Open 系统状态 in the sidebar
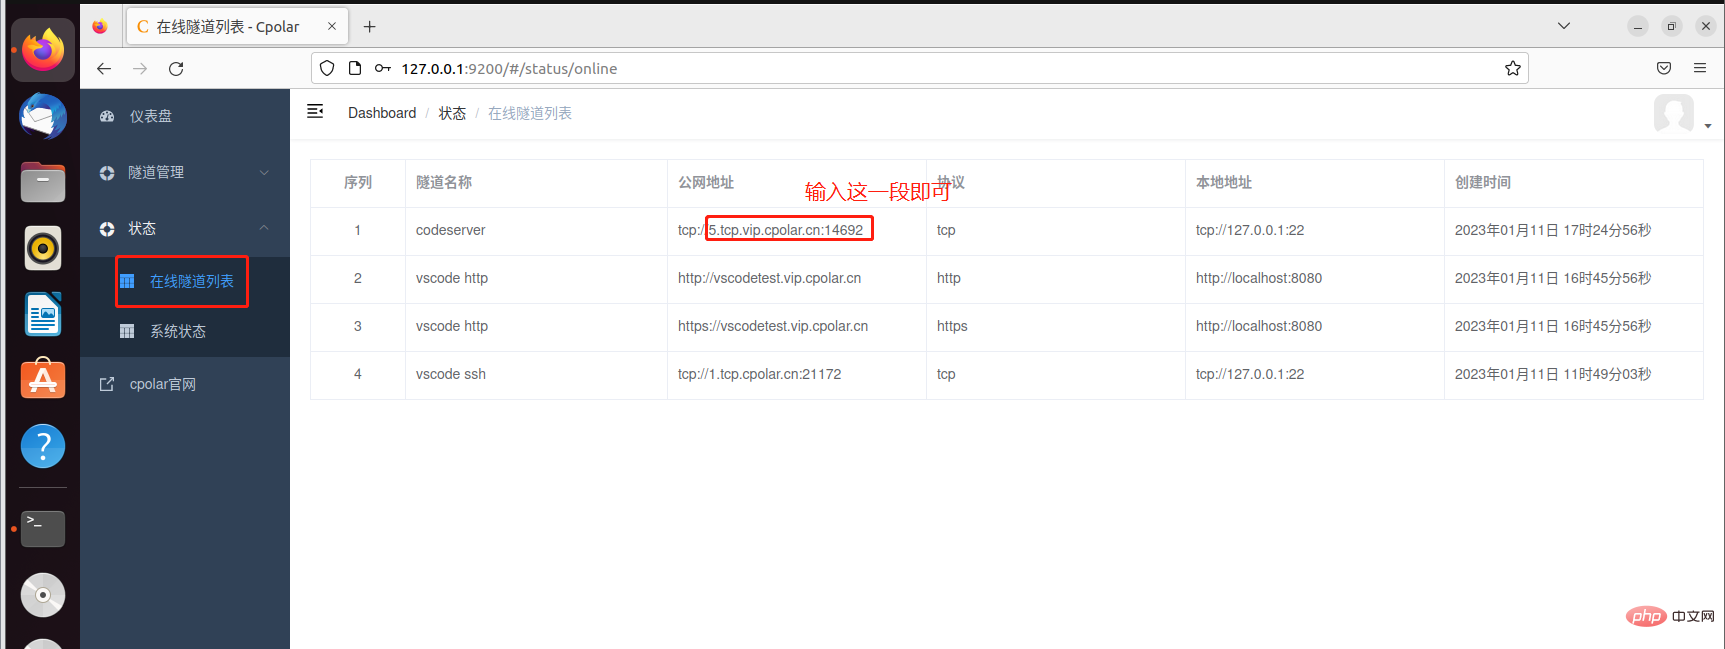This screenshot has width=1725, height=649. tap(178, 331)
